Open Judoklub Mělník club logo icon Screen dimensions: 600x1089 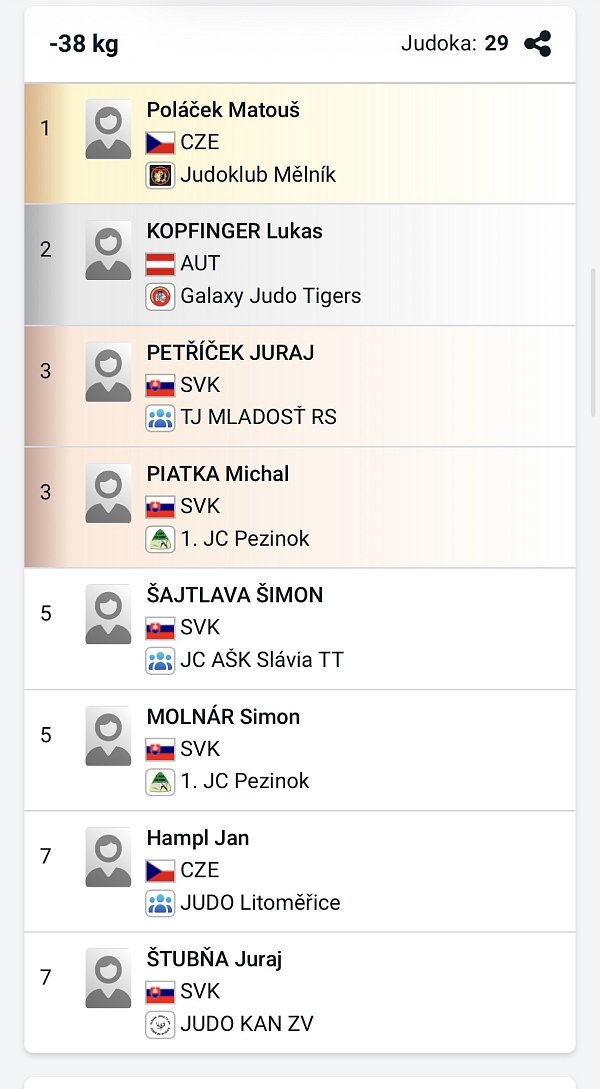click(160, 175)
